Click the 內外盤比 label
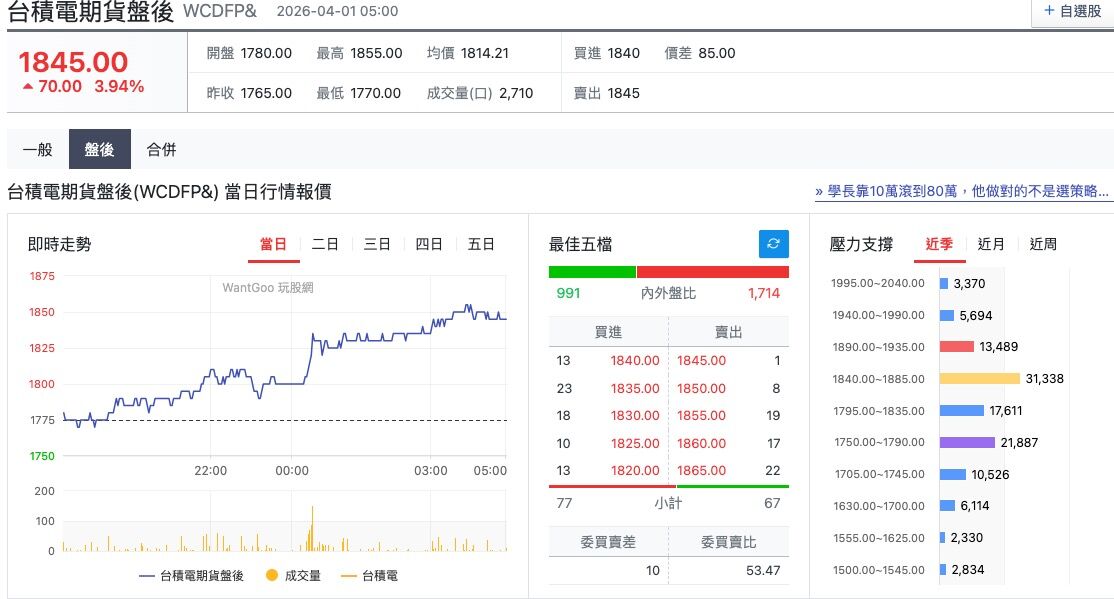 [668, 293]
